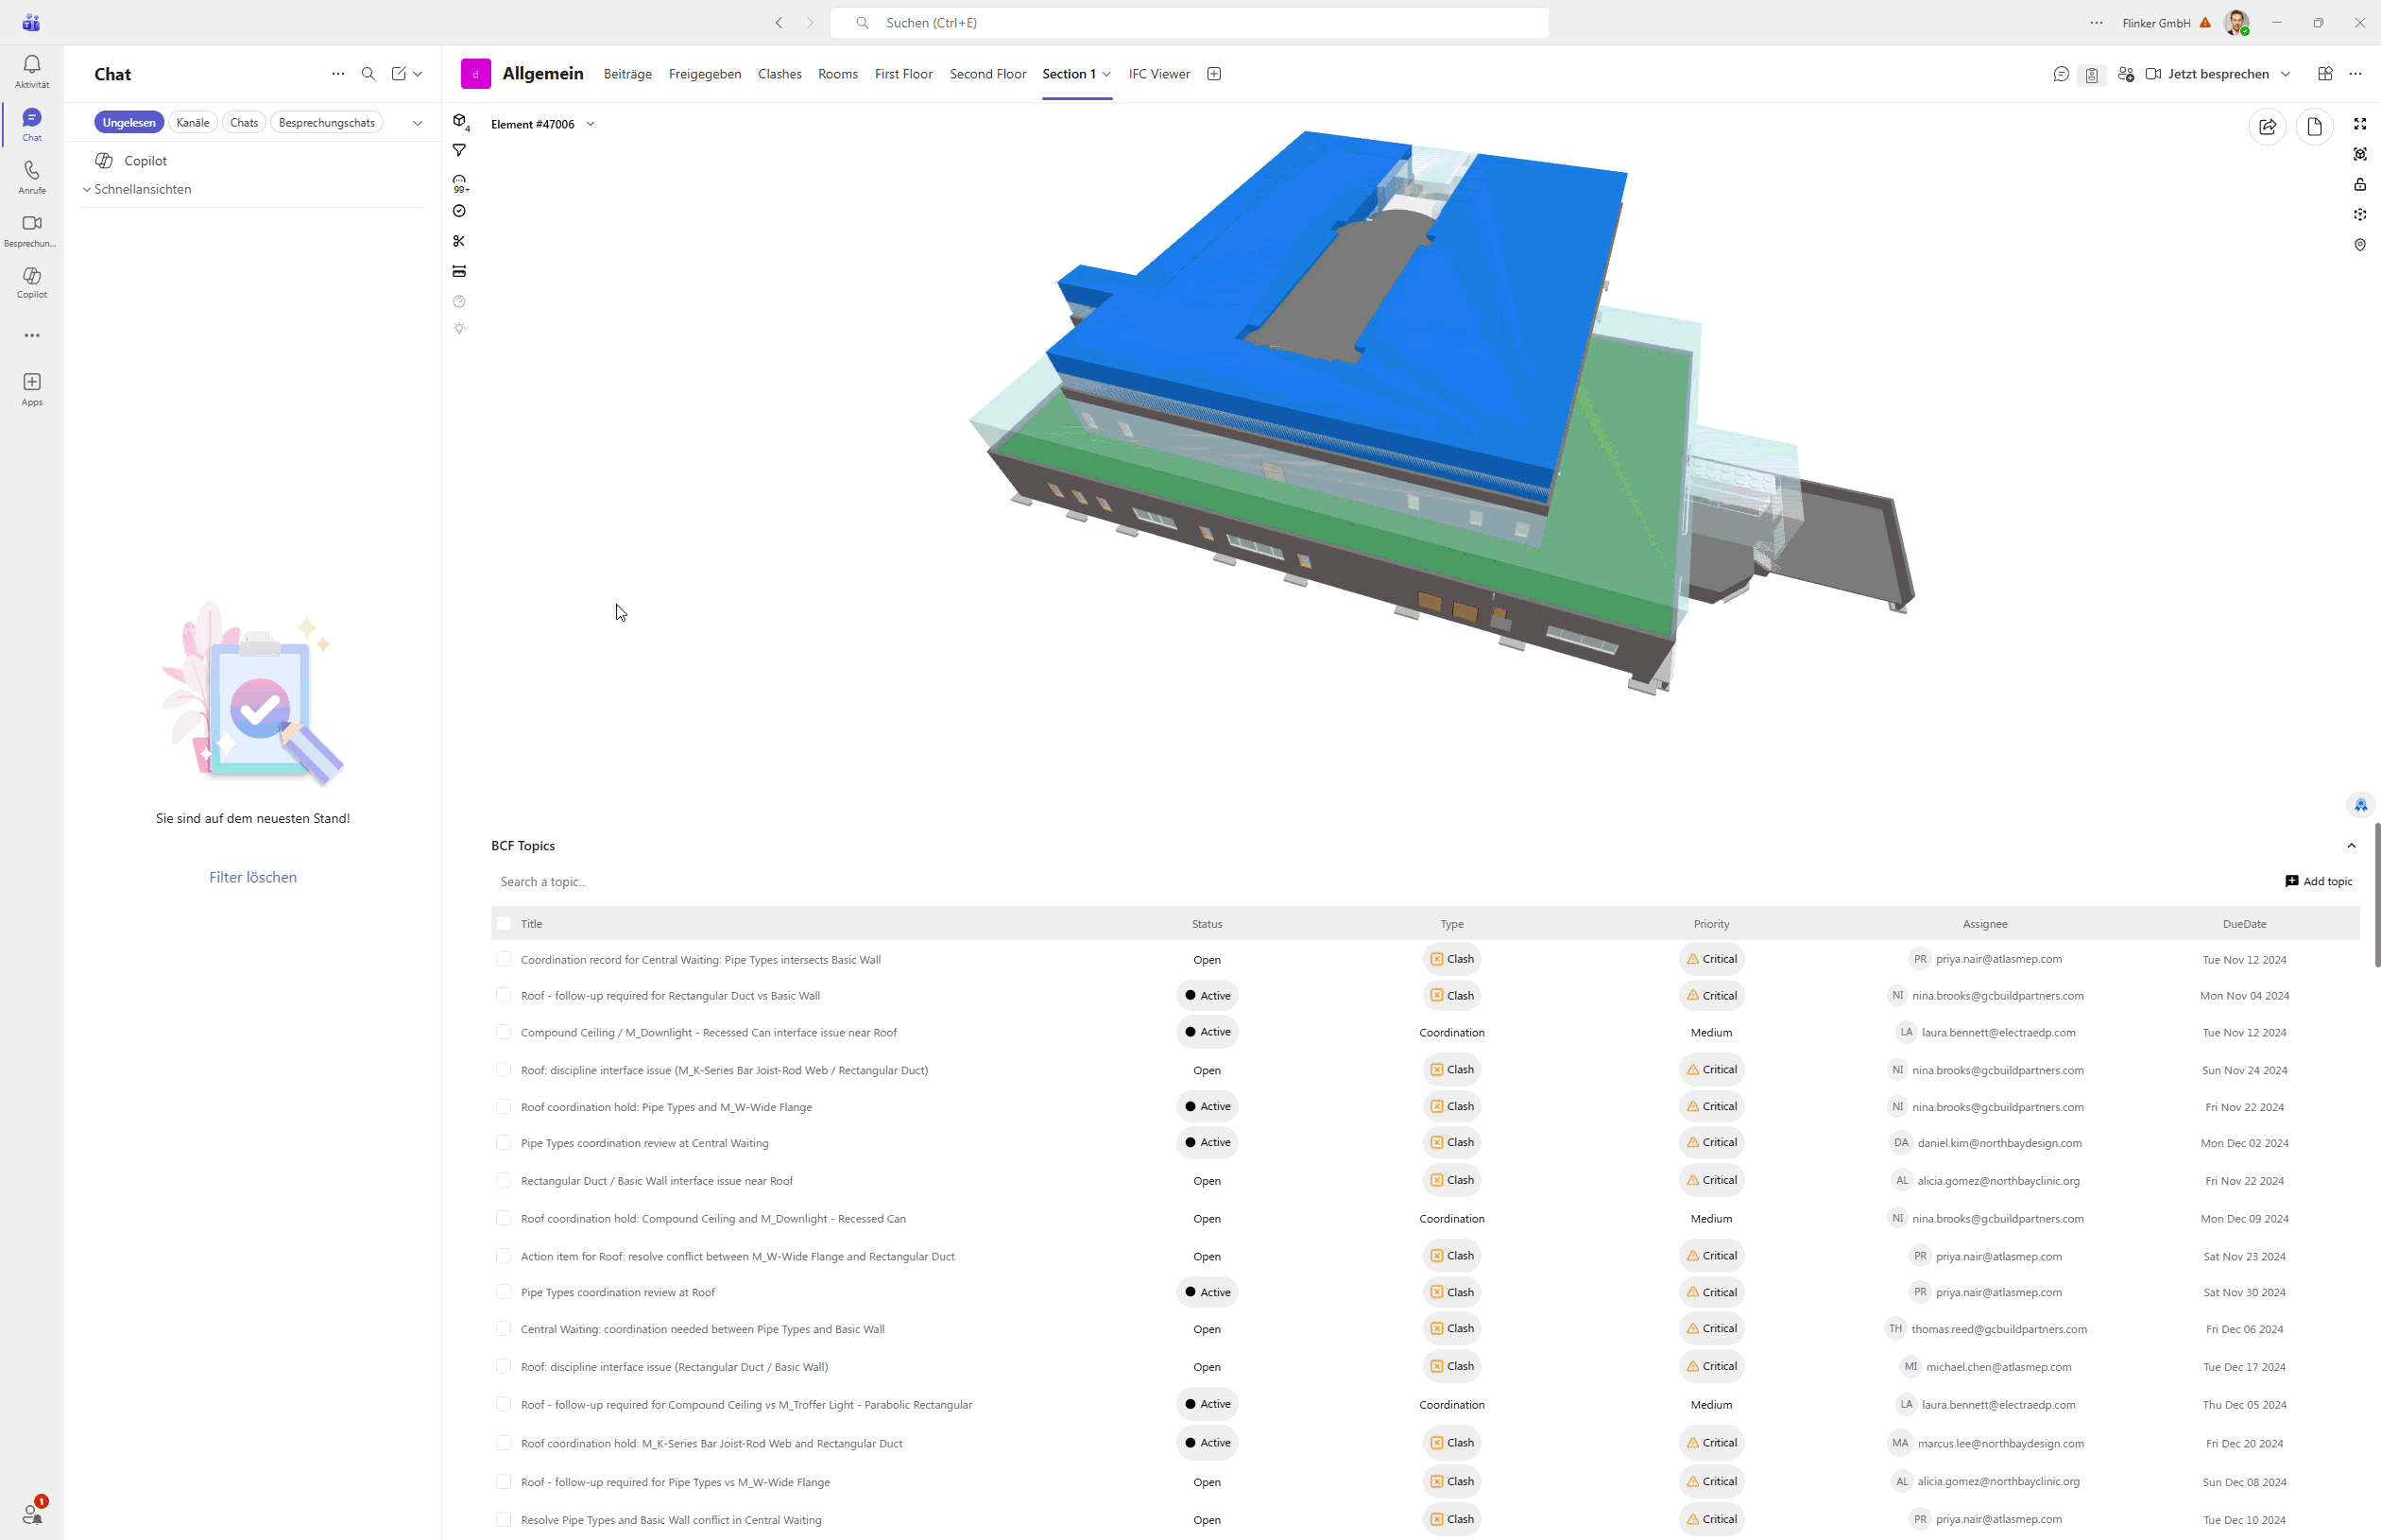Expand the Element #47006 dropdown

[590, 124]
